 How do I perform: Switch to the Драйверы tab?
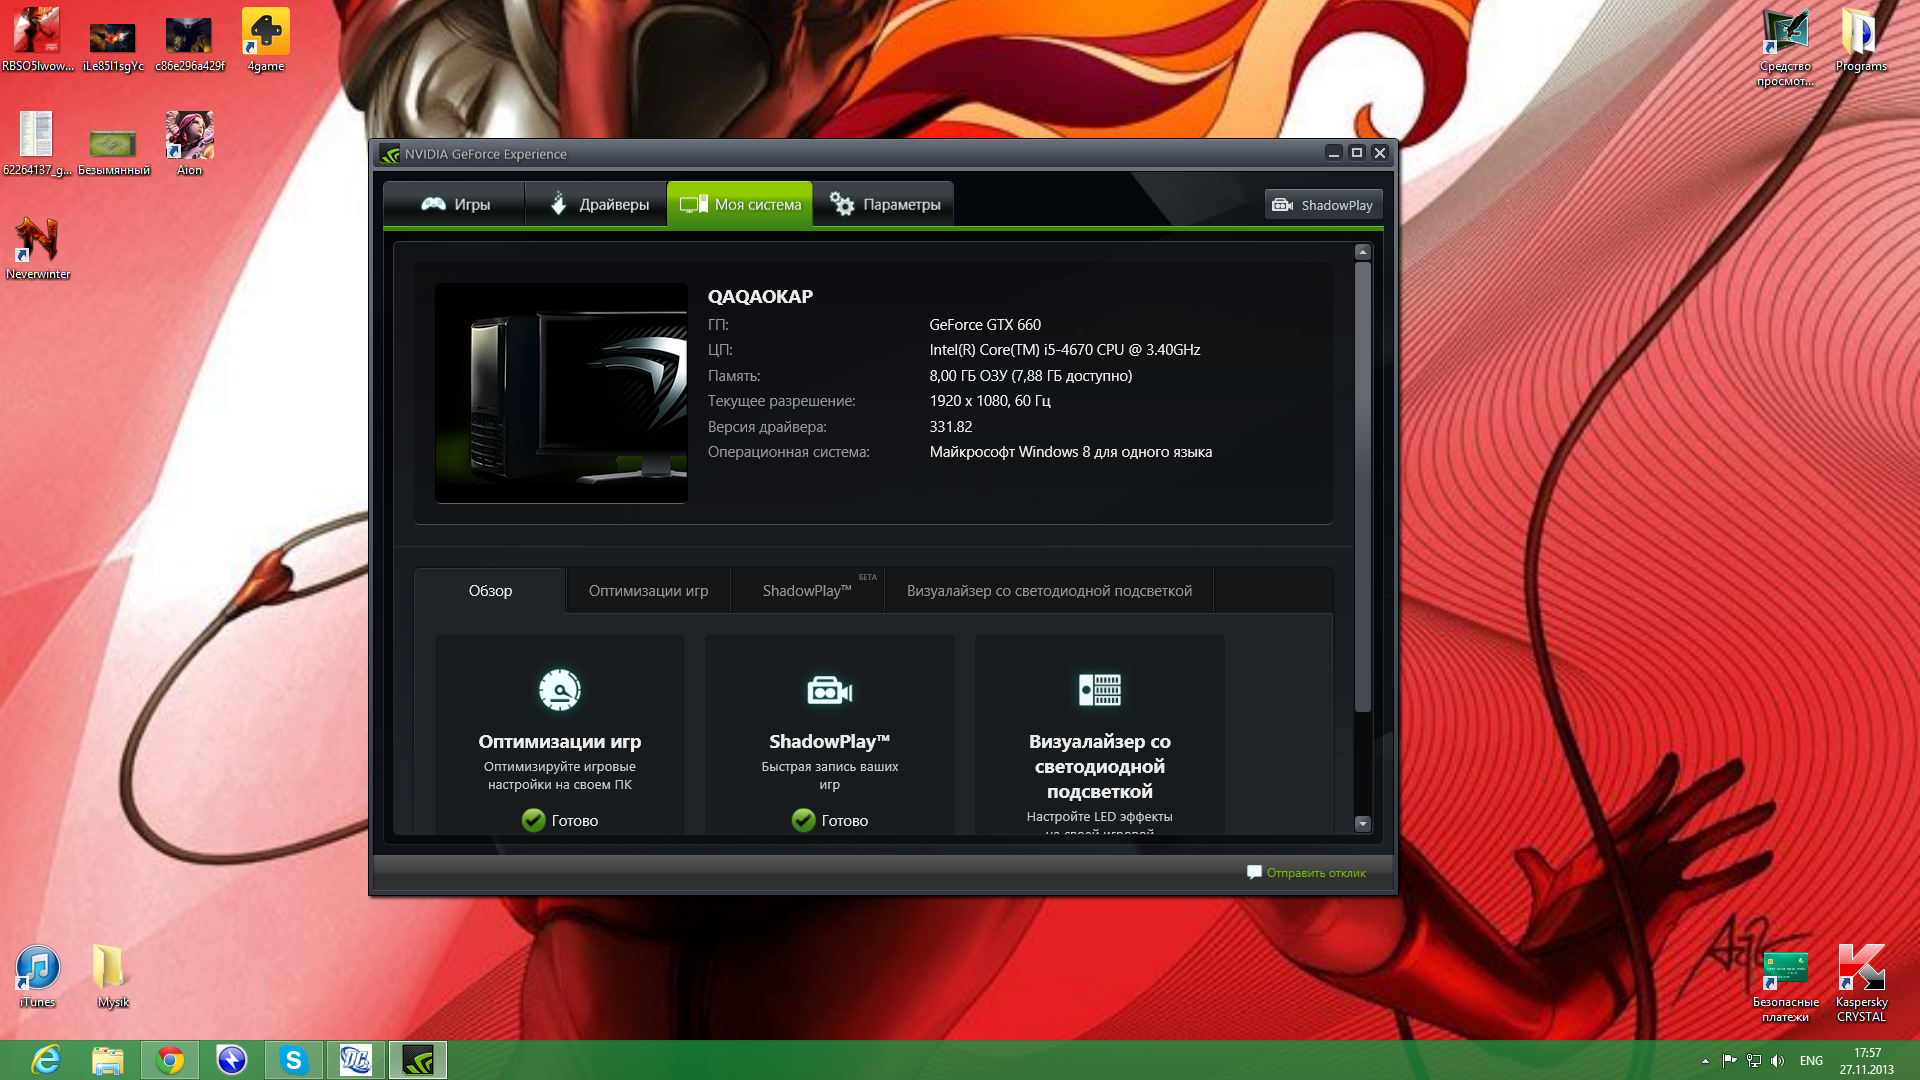pyautogui.click(x=597, y=204)
